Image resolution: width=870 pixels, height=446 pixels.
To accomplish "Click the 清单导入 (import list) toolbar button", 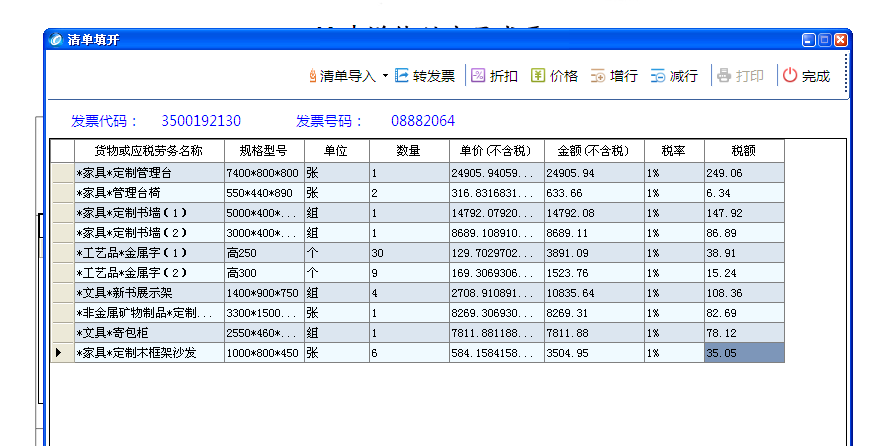I will pyautogui.click(x=342, y=76).
